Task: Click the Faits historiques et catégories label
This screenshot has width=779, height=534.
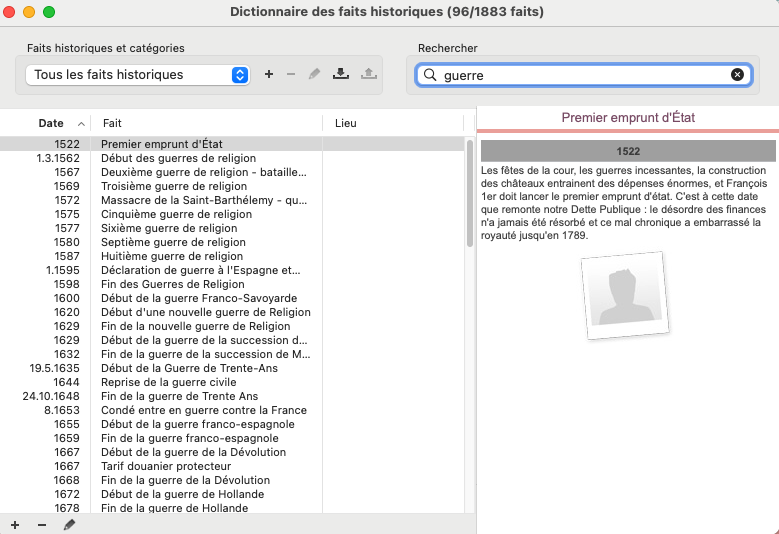Action: pyautogui.click(x=106, y=48)
